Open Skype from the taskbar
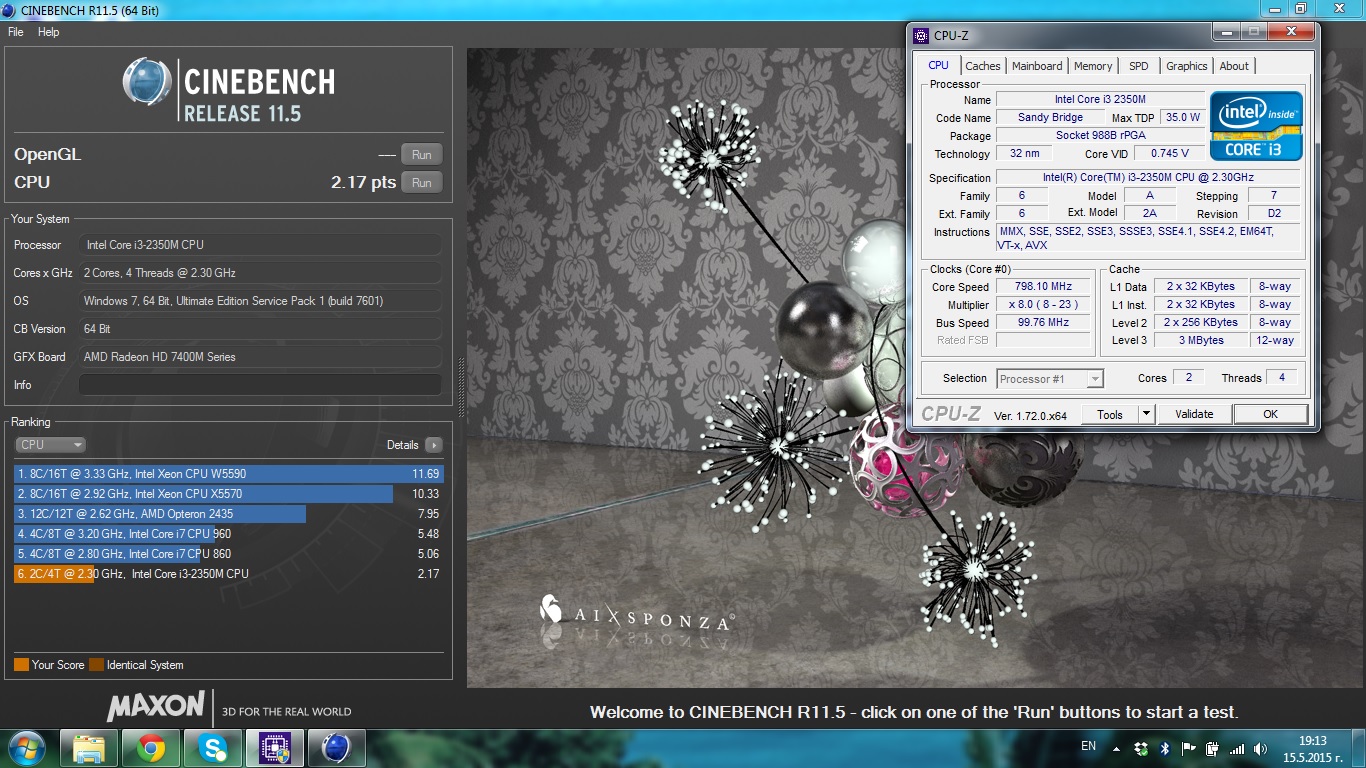 pyautogui.click(x=213, y=748)
